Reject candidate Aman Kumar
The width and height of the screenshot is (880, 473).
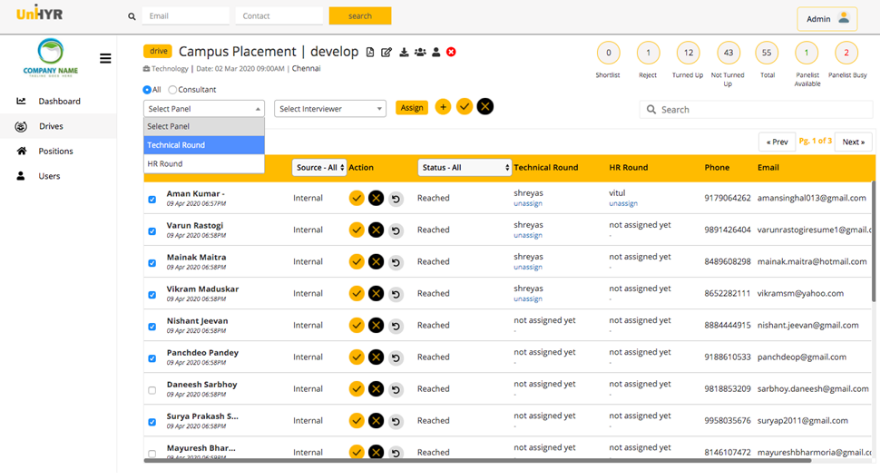point(376,198)
